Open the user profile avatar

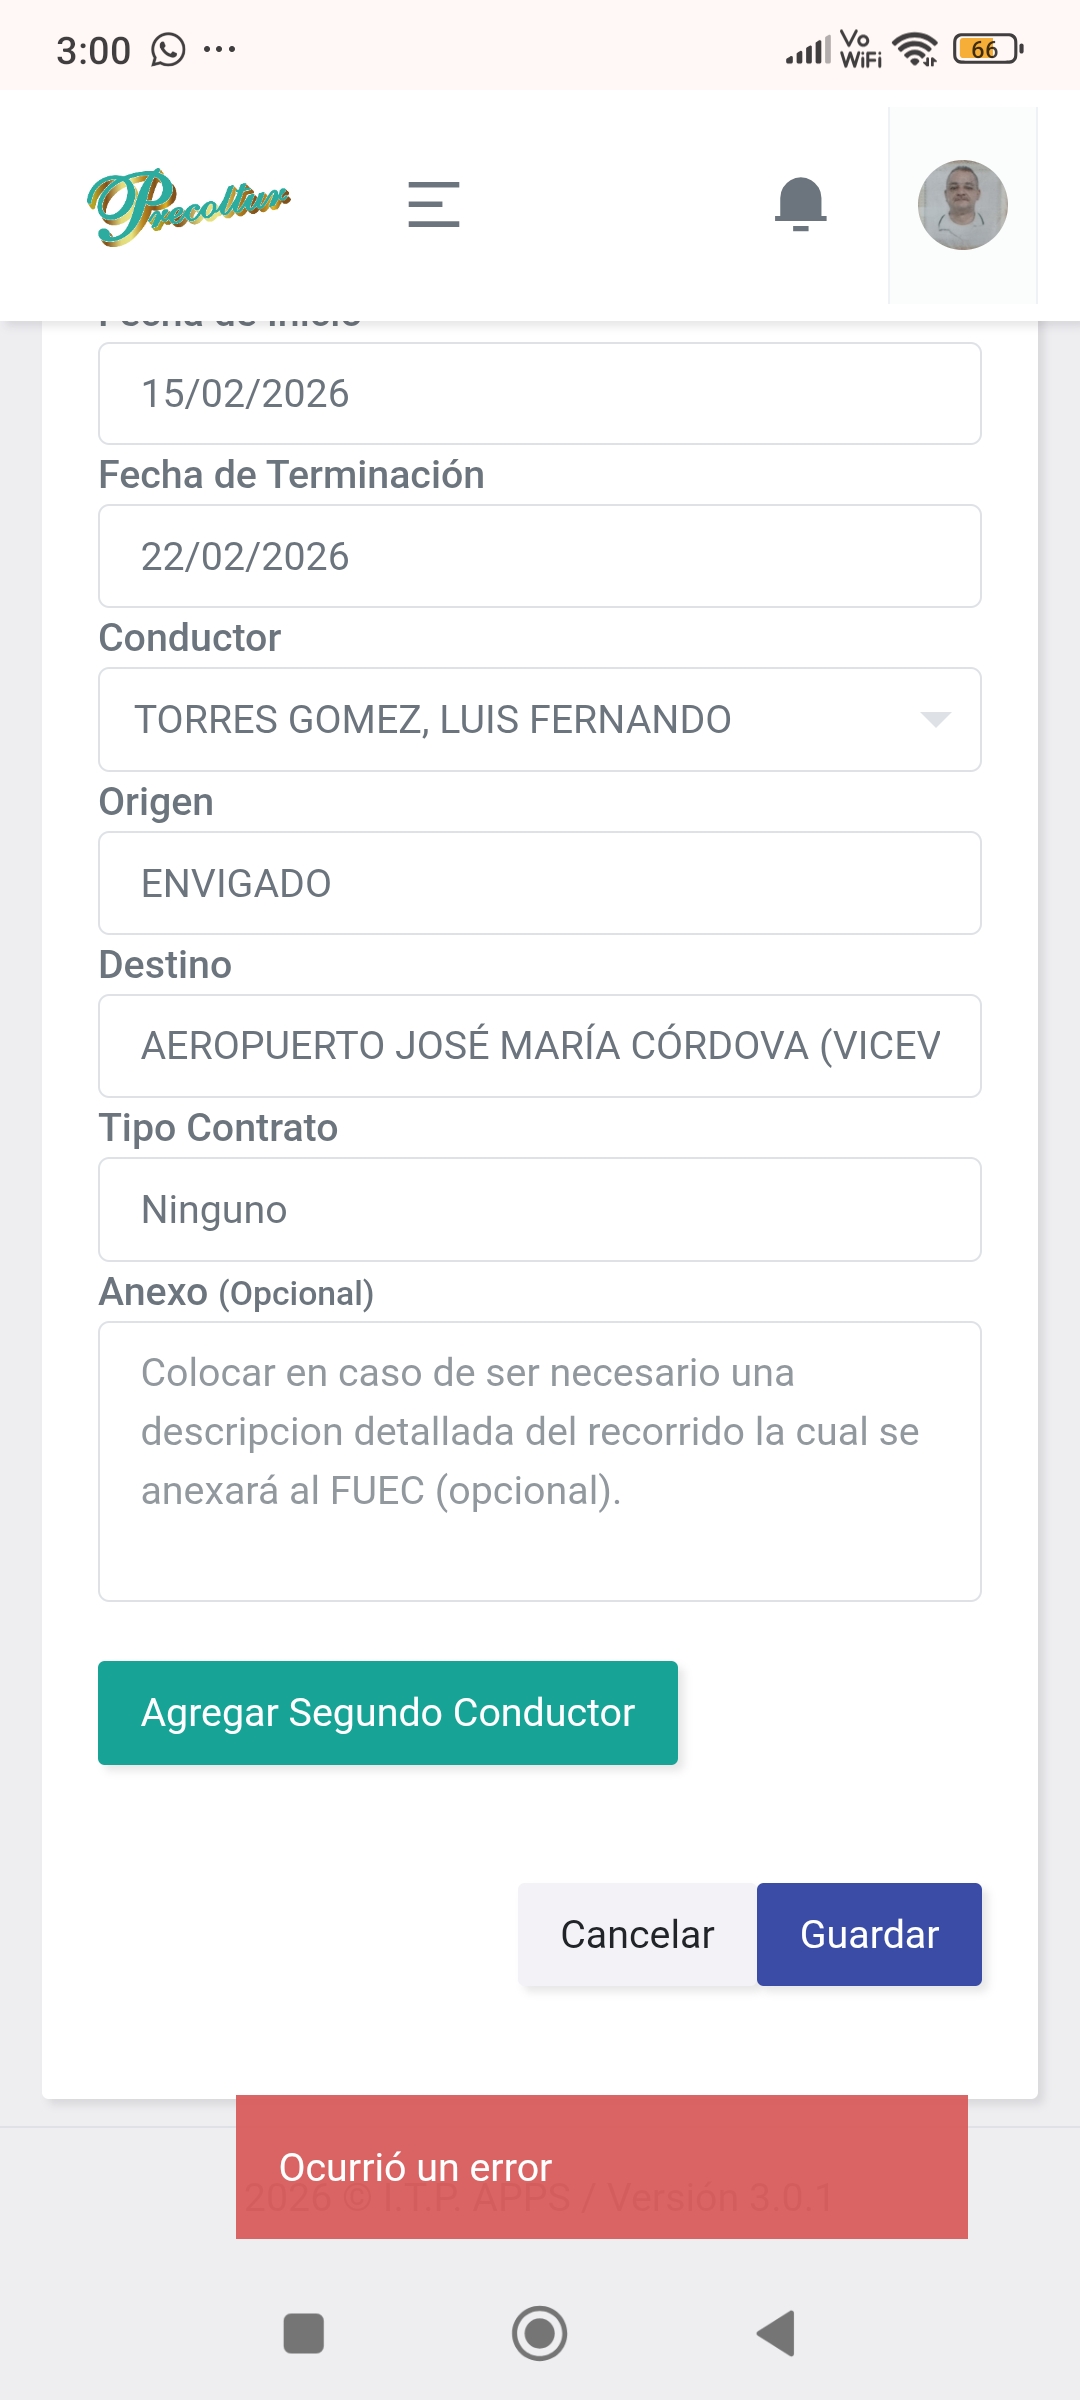[x=962, y=205]
